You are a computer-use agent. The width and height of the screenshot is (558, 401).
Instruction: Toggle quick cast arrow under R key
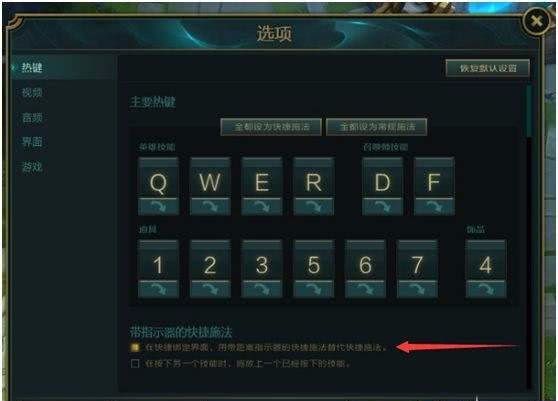pos(314,207)
